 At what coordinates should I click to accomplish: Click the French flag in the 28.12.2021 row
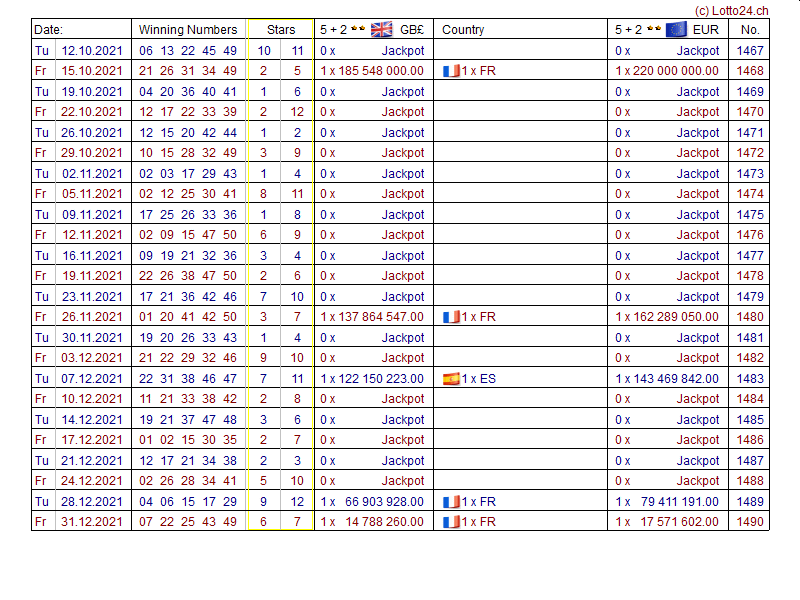tap(451, 502)
